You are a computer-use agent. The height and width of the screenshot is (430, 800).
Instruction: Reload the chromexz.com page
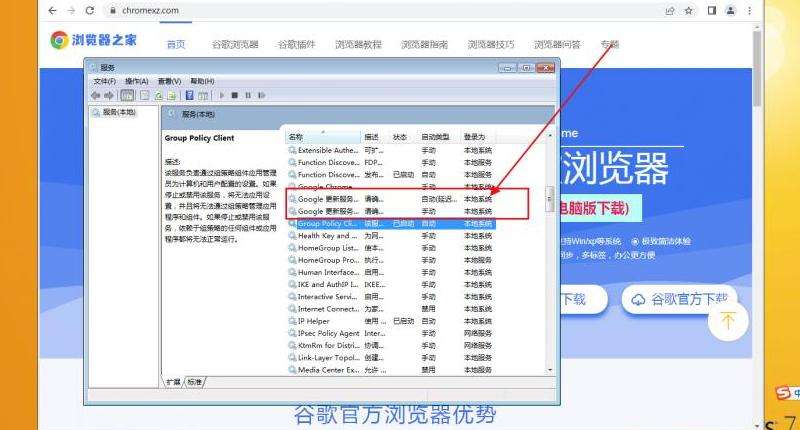[90, 10]
